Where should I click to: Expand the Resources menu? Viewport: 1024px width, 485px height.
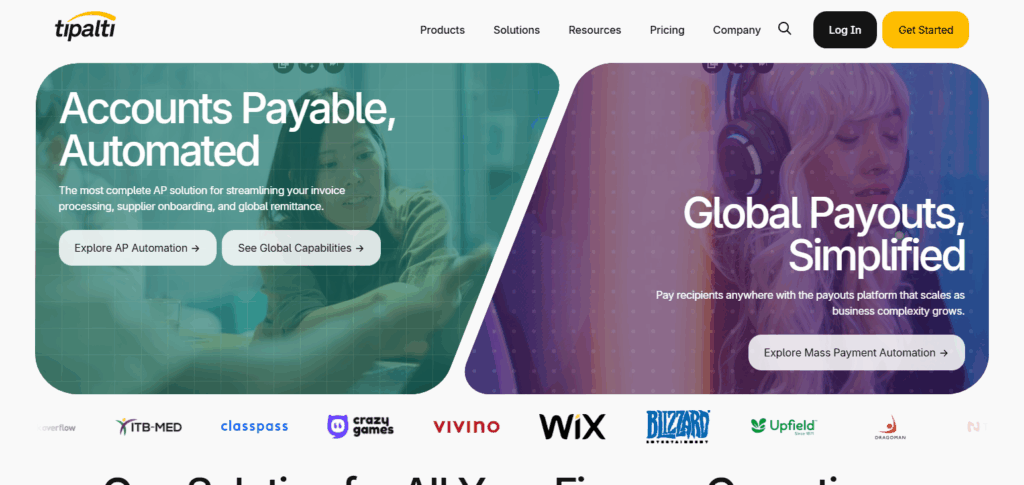coord(594,30)
